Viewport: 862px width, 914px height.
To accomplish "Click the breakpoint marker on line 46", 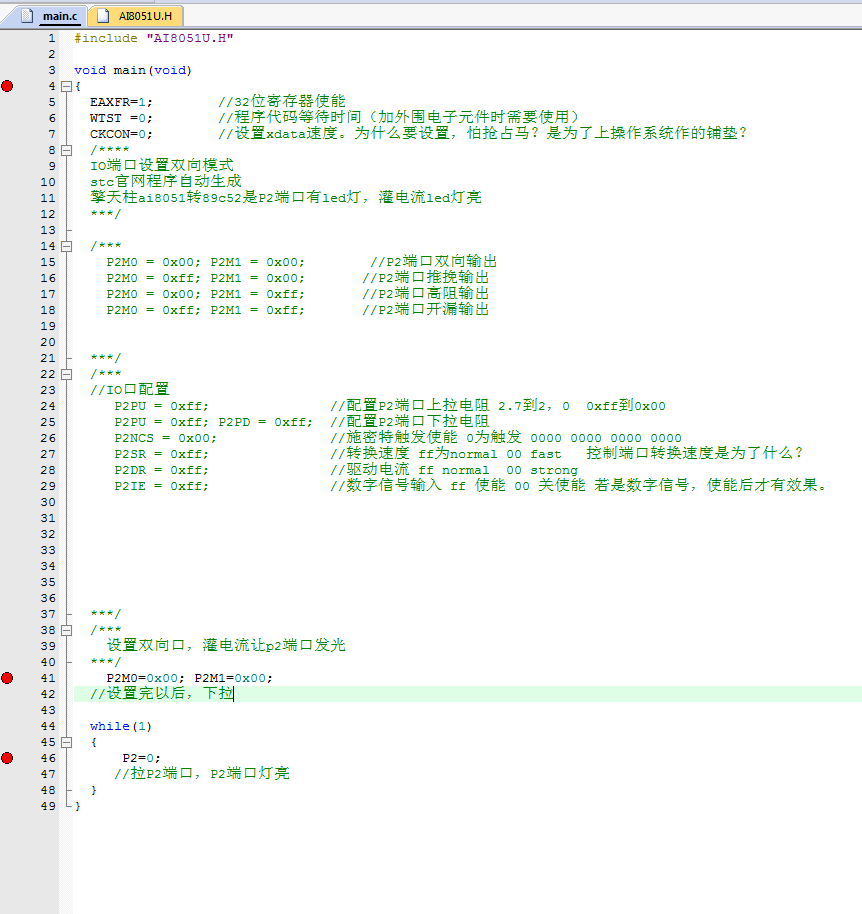I will point(8,758).
